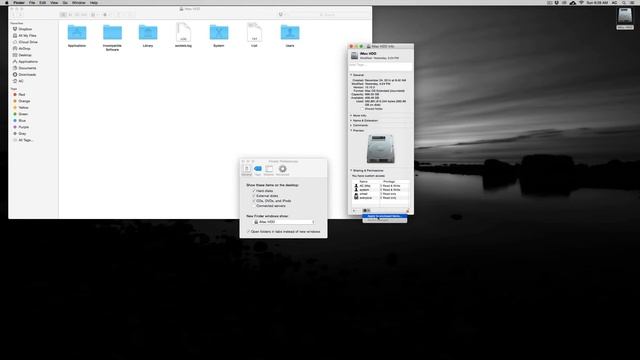Open the View menu
Image resolution: width=640 pixels, height=360 pixels.
point(54,2)
